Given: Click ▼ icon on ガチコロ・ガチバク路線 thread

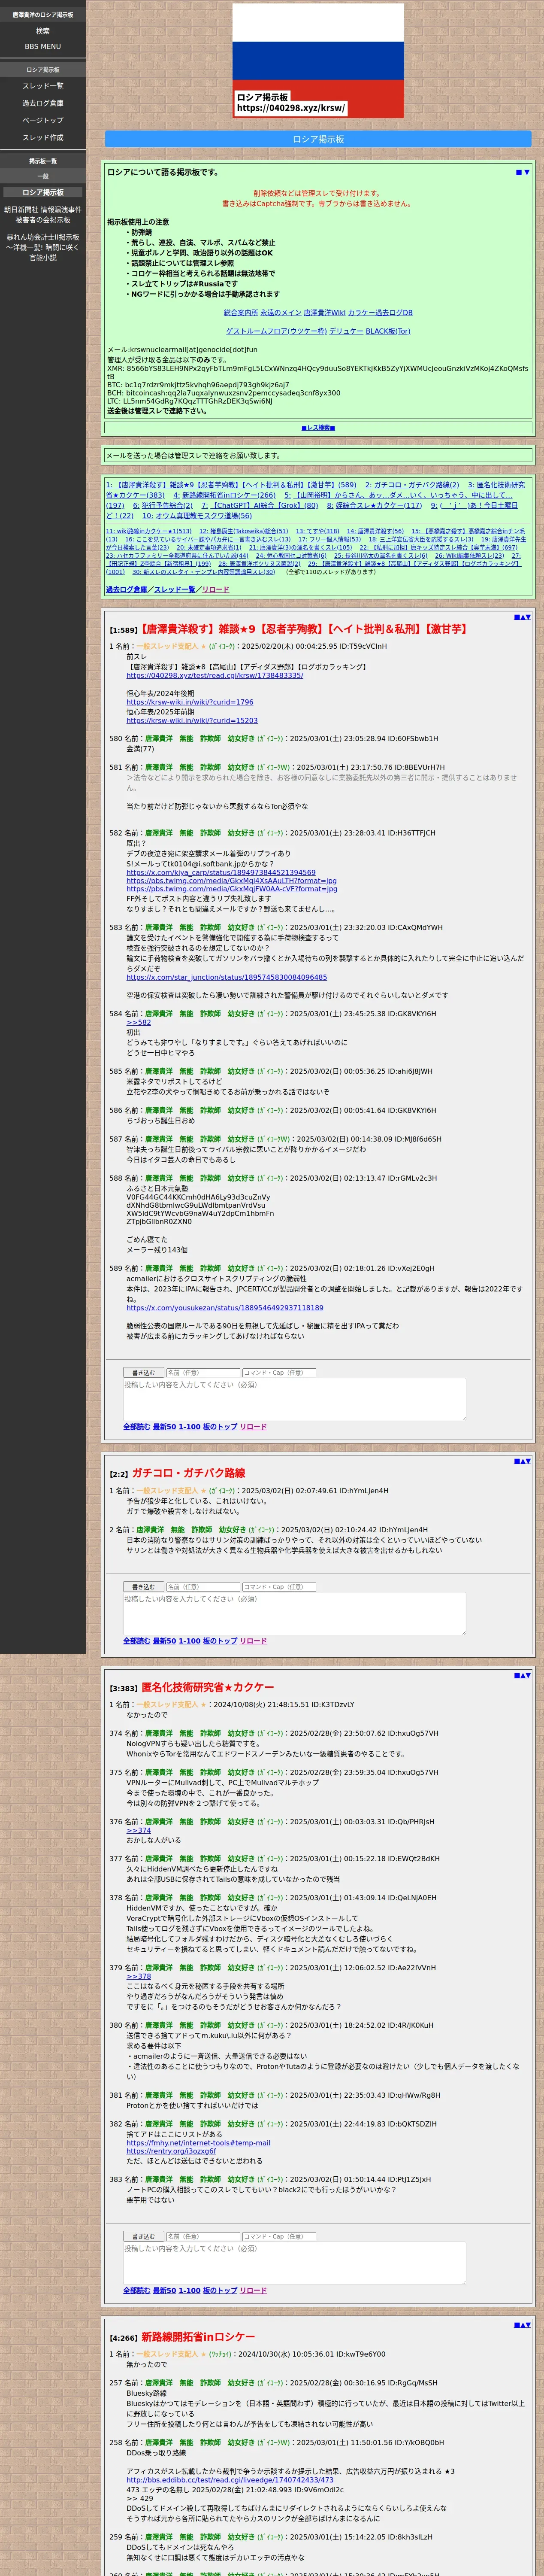Looking at the screenshot, I should click(528, 1461).
